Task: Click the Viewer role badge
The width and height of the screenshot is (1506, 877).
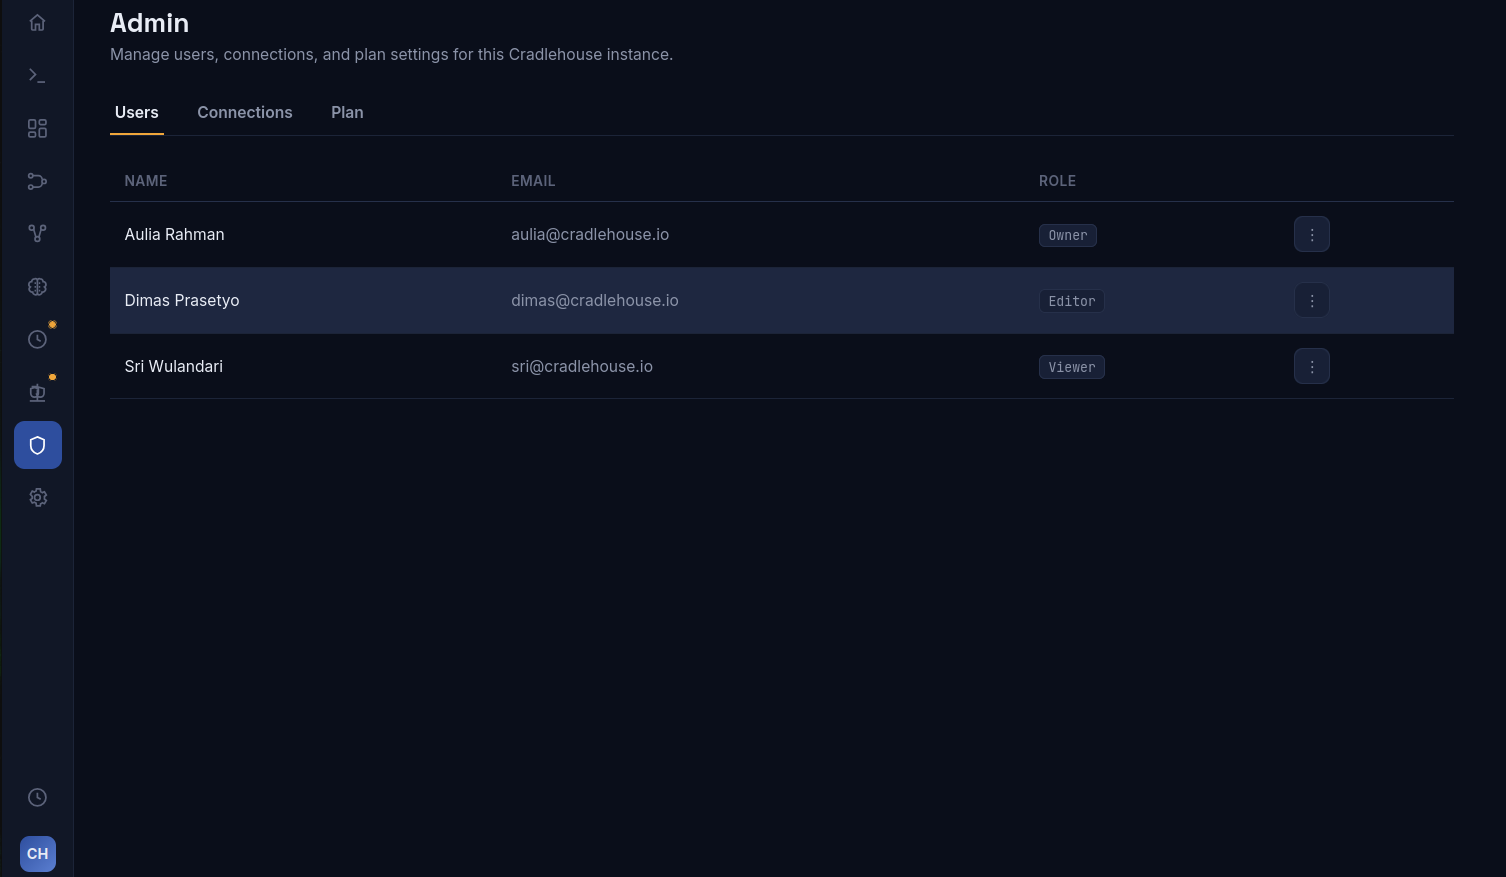Action: (1072, 367)
